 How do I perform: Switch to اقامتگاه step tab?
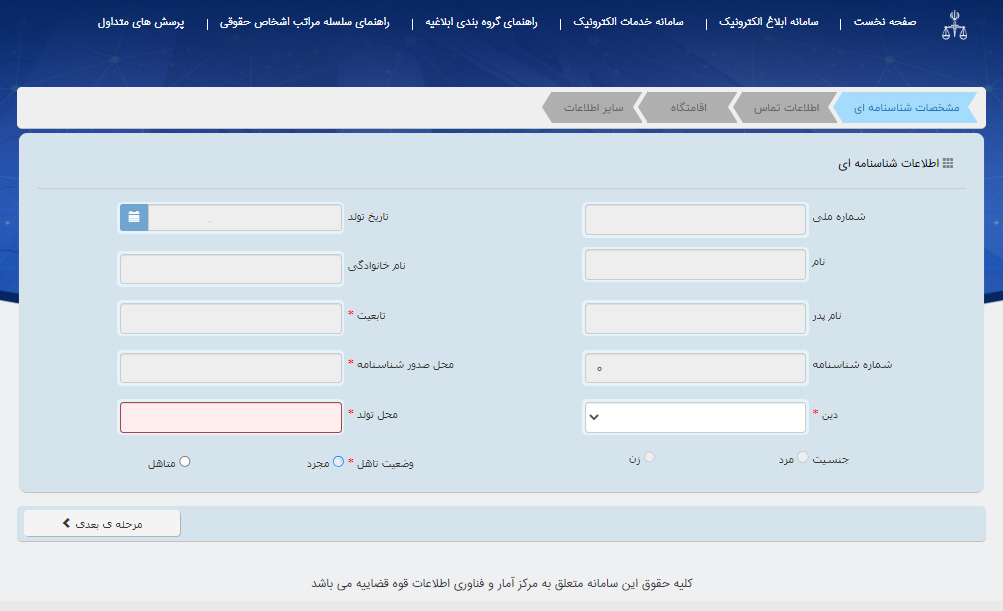tap(688, 107)
